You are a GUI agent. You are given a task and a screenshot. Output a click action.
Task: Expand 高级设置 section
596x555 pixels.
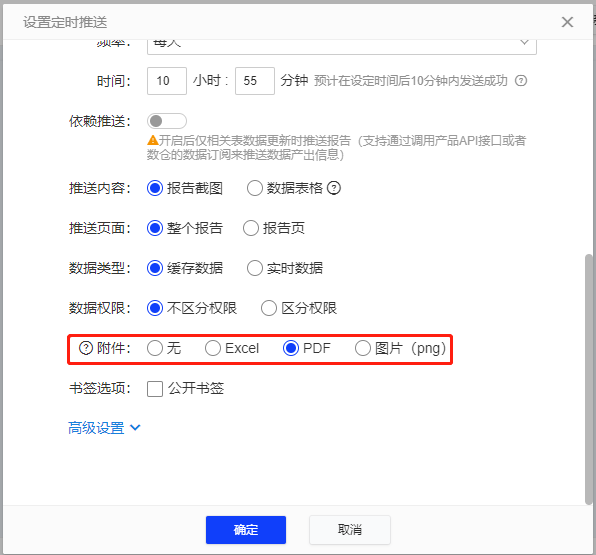(x=104, y=428)
